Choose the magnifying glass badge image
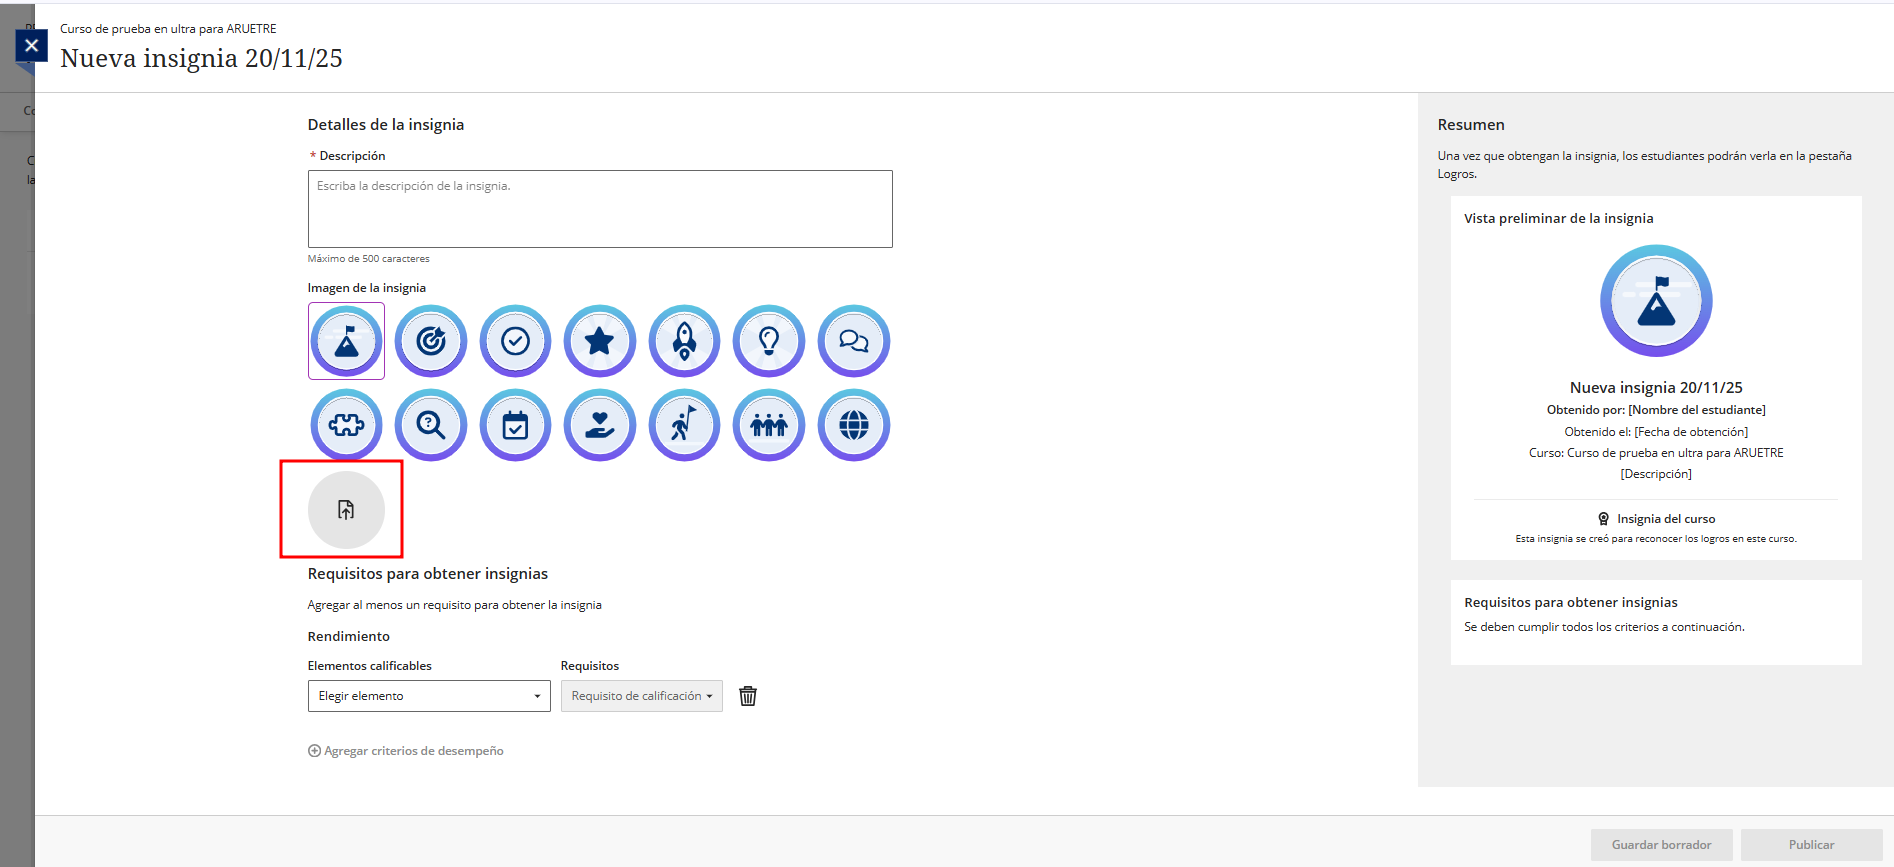Viewport: 1894px width, 867px height. 431,425
